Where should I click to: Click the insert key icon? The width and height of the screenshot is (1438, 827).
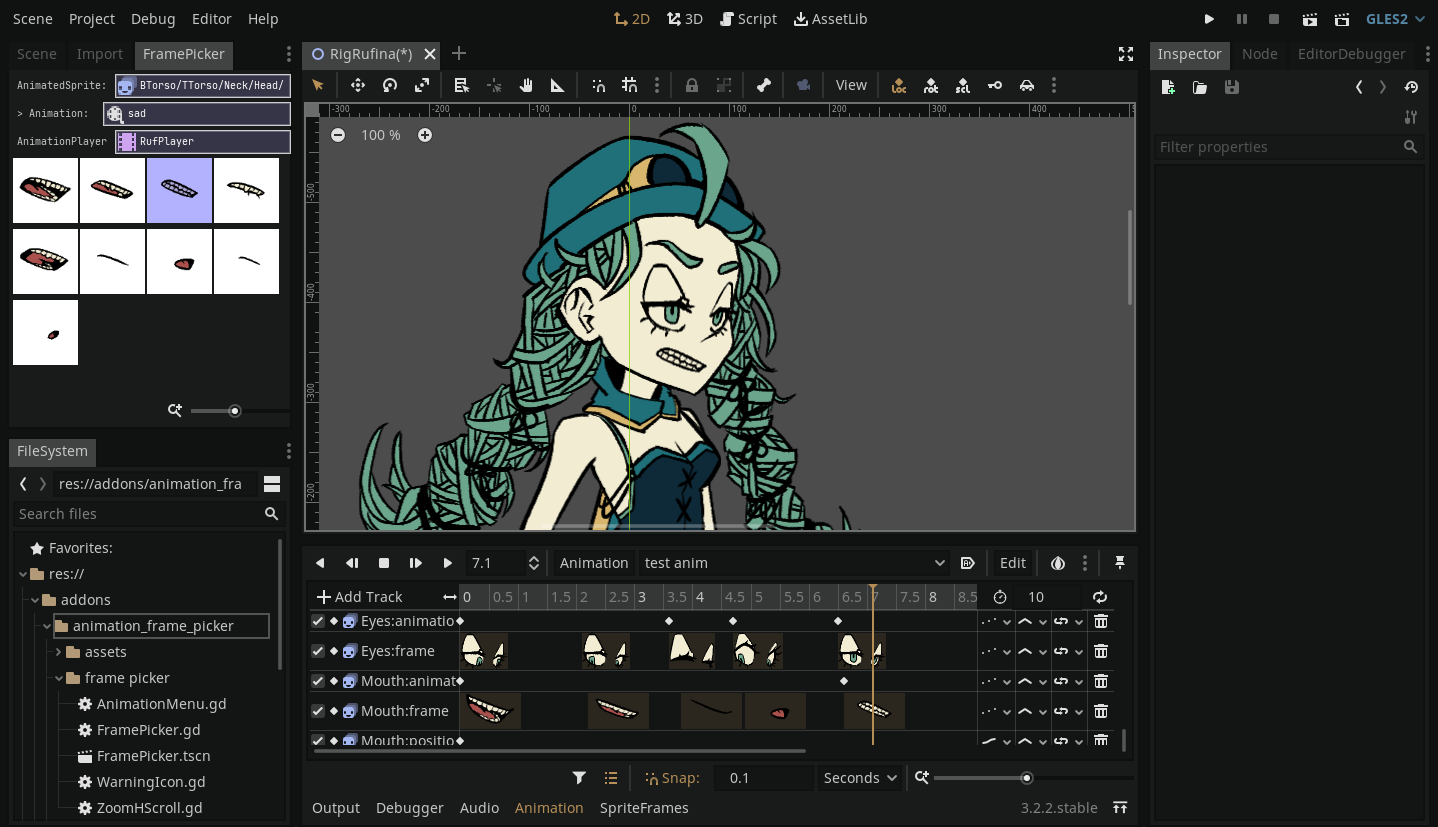pyautogui.click(x=995, y=85)
